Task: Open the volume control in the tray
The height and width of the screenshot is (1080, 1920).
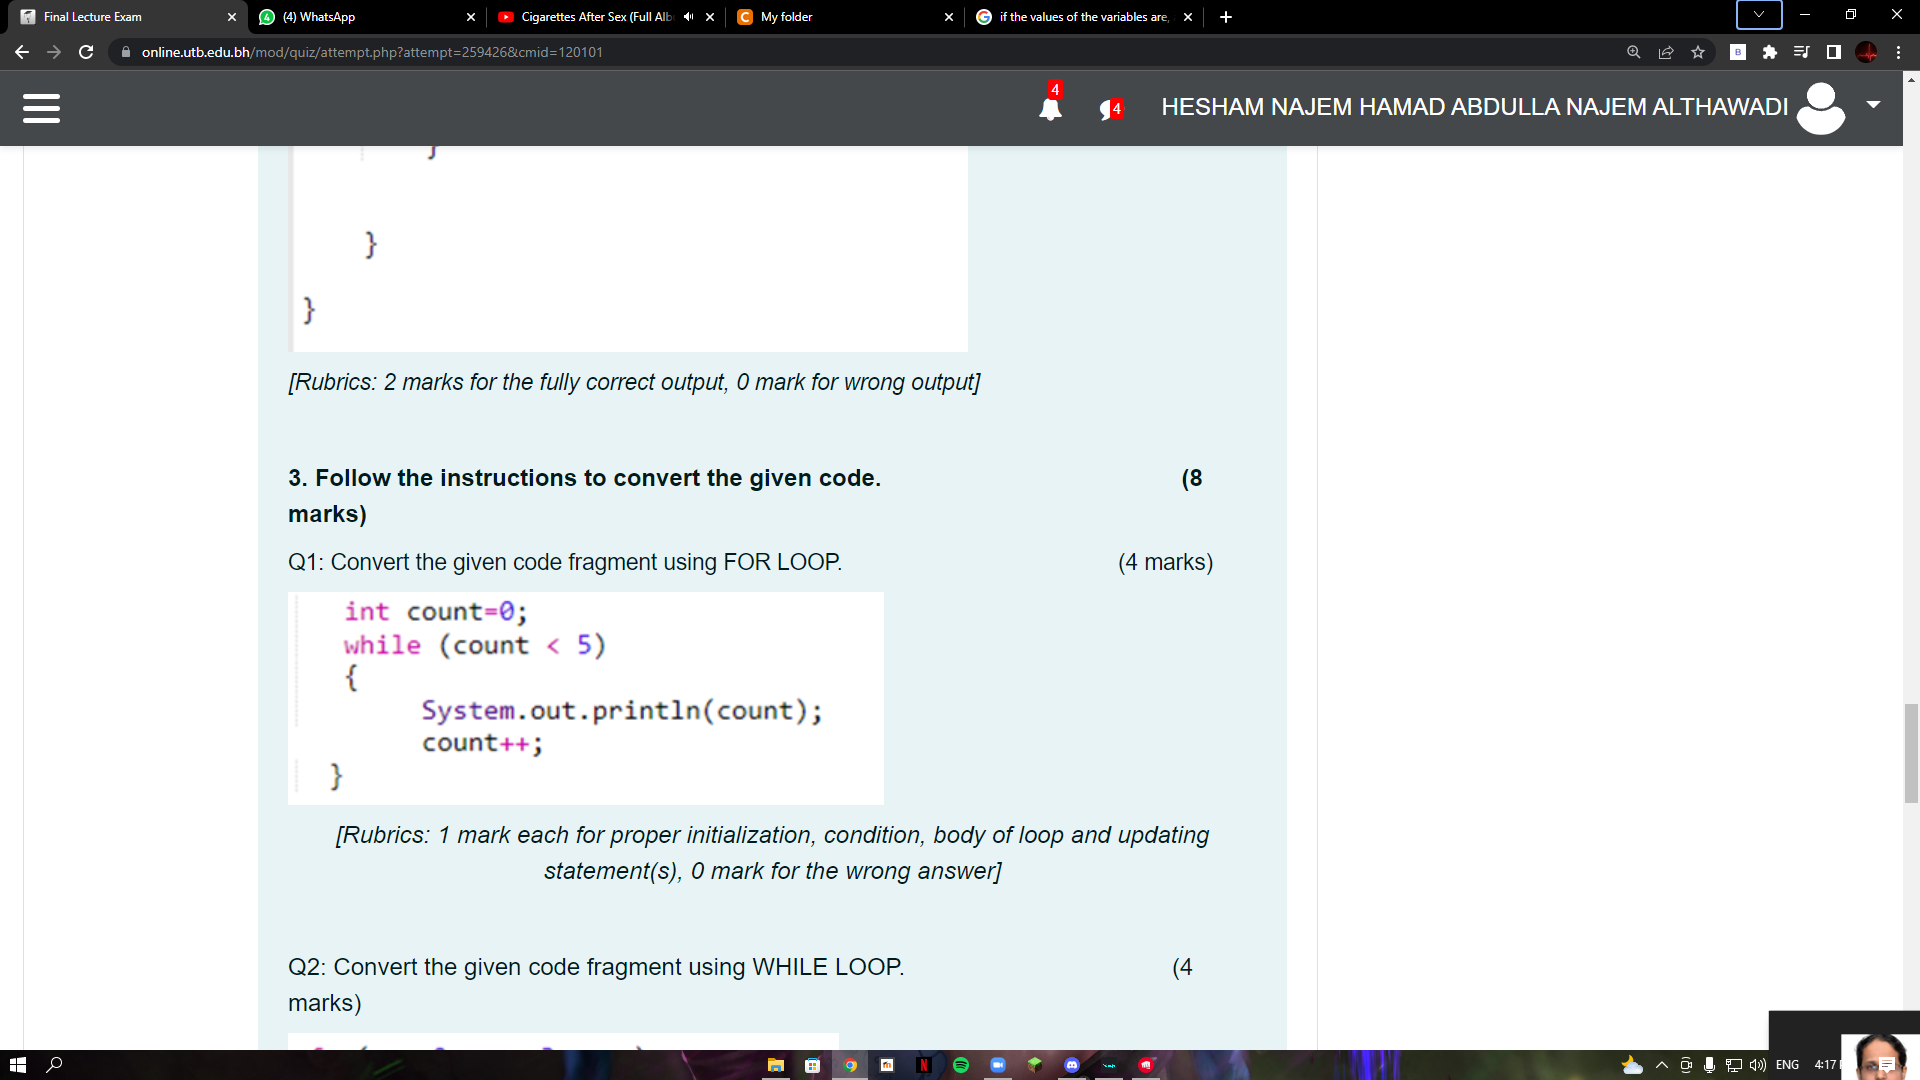Action: pyautogui.click(x=1757, y=1066)
